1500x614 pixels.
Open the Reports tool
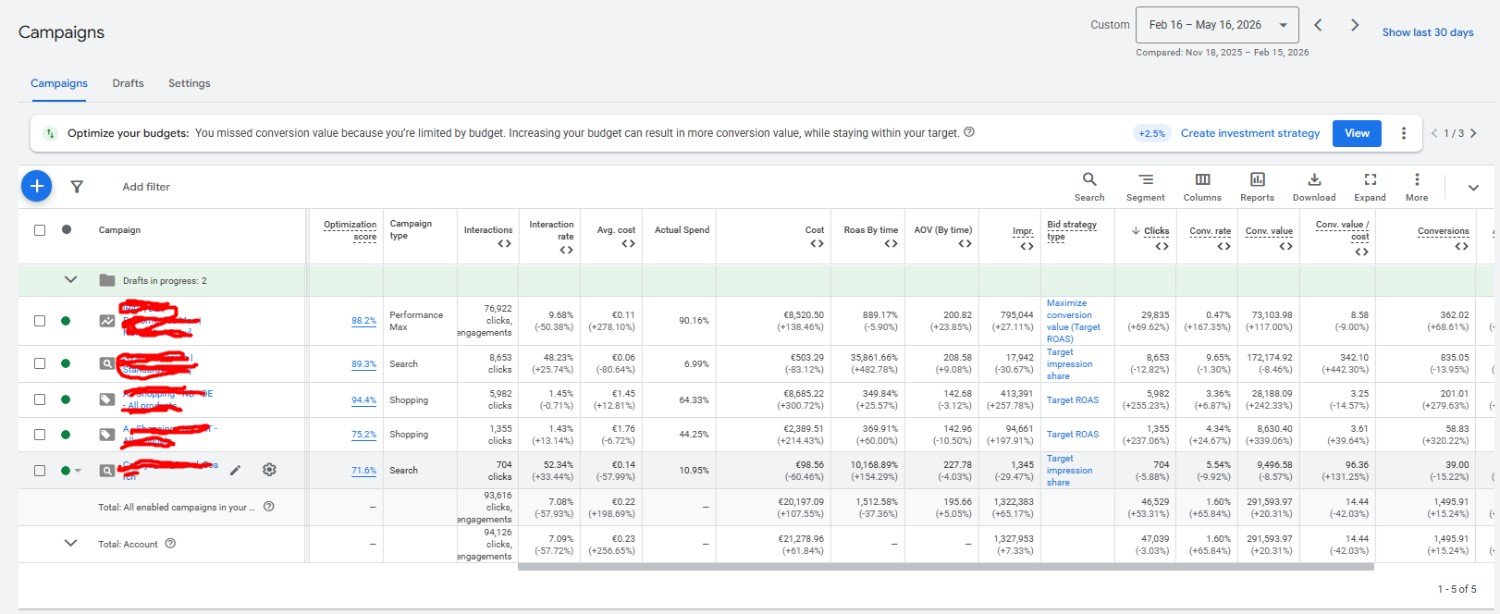click(x=1257, y=186)
